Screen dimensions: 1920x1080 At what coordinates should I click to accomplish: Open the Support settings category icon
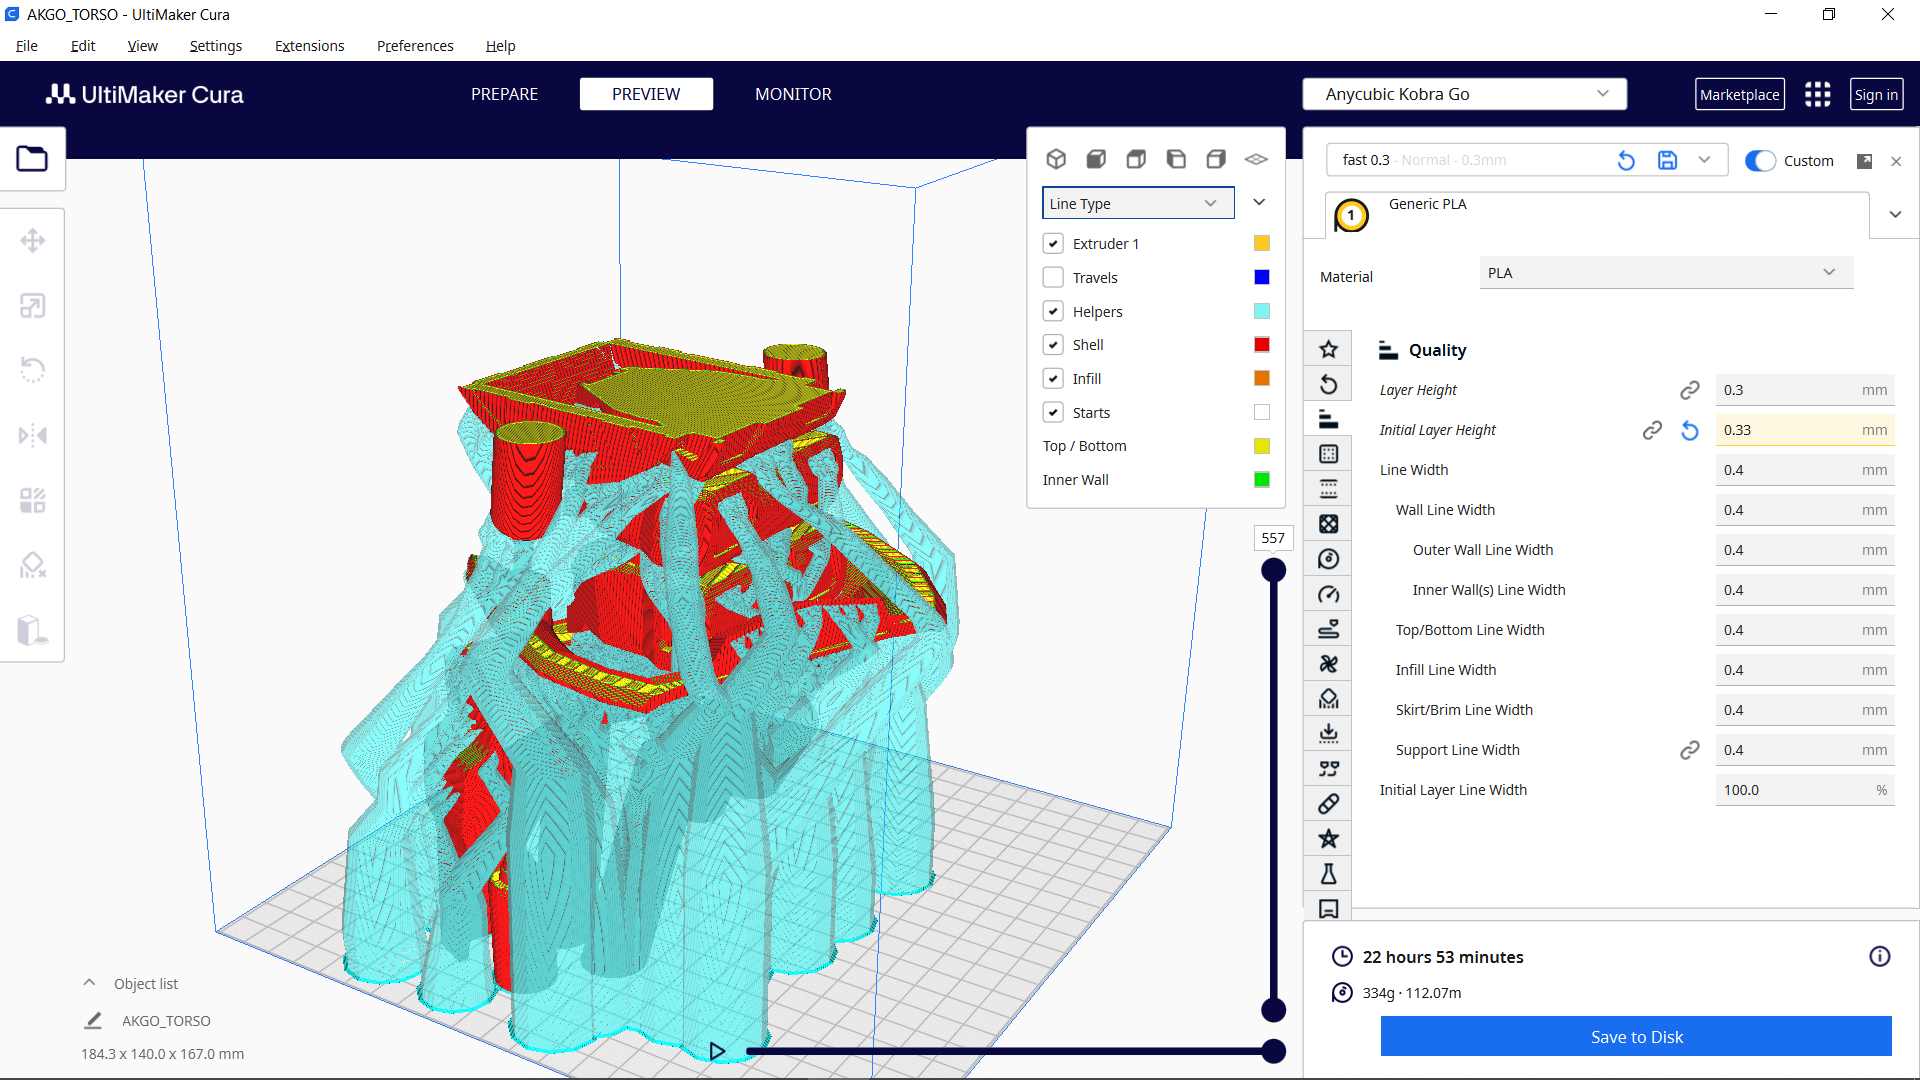(x=1328, y=698)
